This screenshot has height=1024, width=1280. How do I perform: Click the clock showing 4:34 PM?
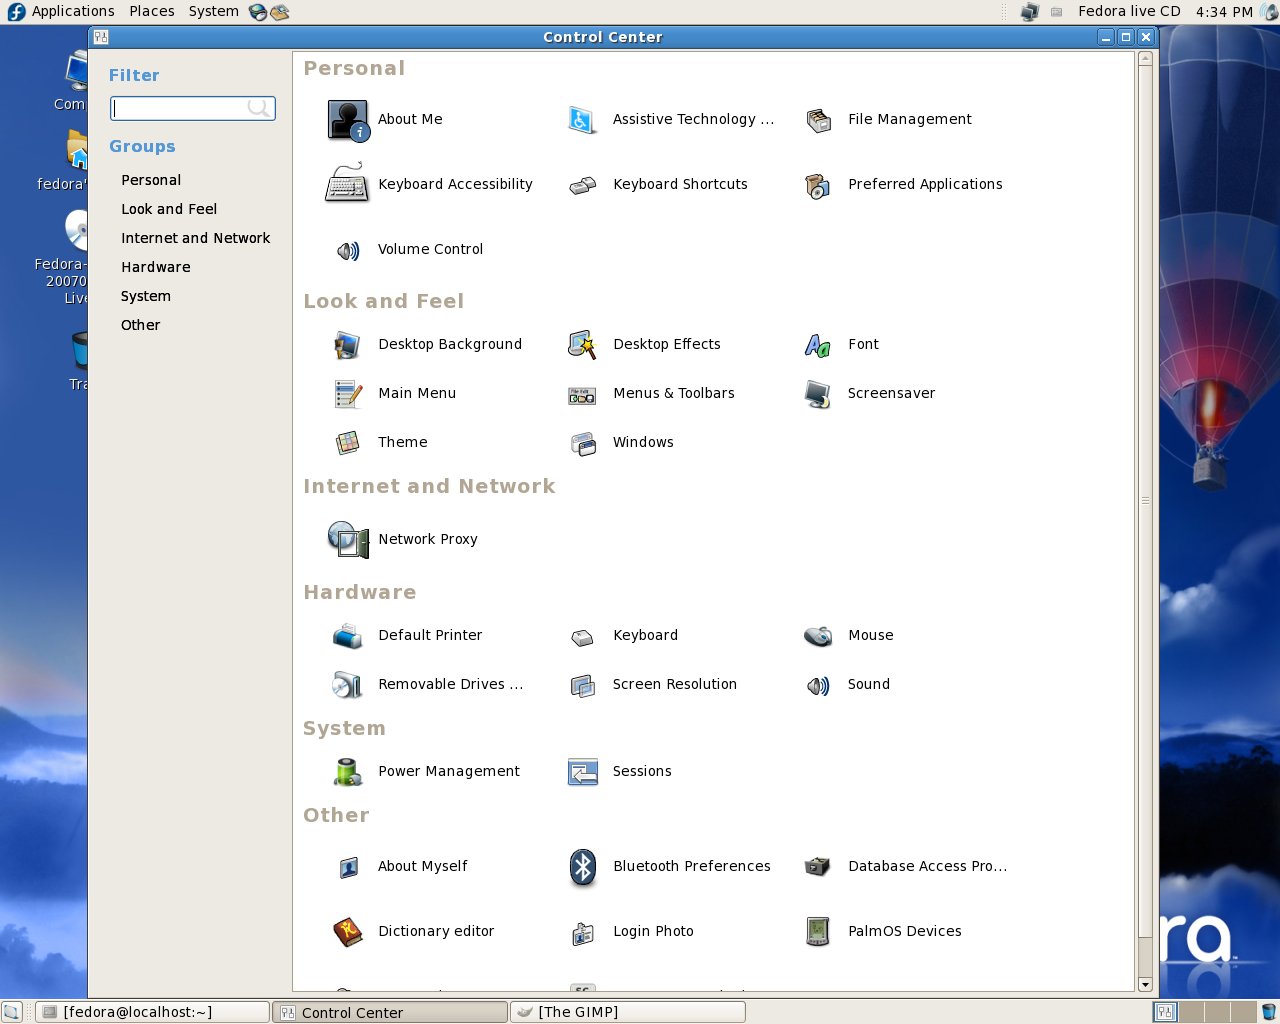(x=1224, y=12)
